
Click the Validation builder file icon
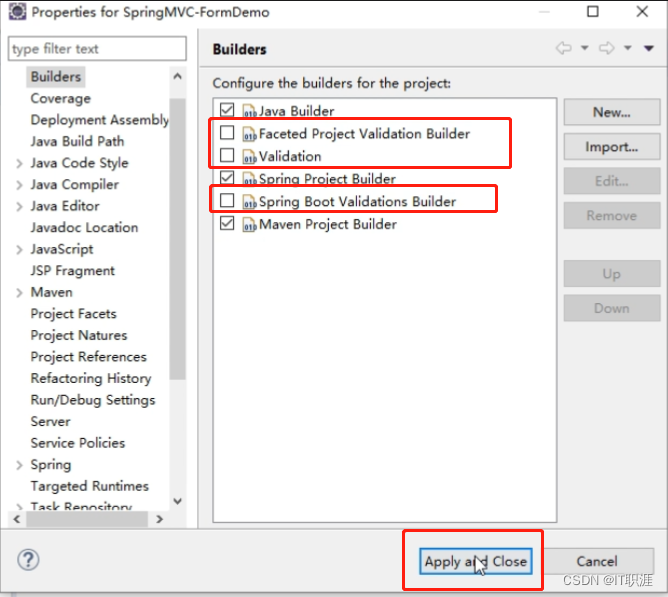coord(249,156)
